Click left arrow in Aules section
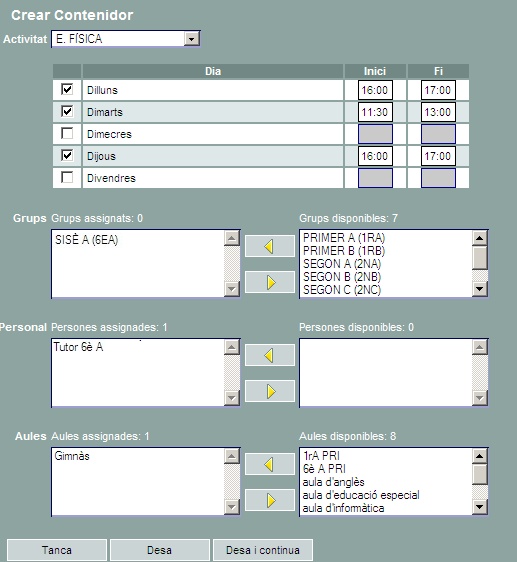This screenshot has width=517, height=562. (x=270, y=464)
